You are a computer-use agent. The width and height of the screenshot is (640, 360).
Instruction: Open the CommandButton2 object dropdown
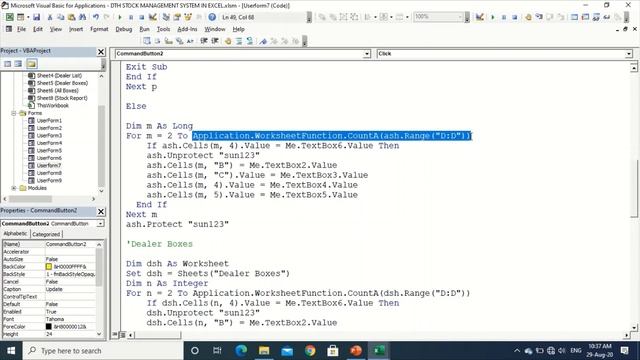[367, 53]
